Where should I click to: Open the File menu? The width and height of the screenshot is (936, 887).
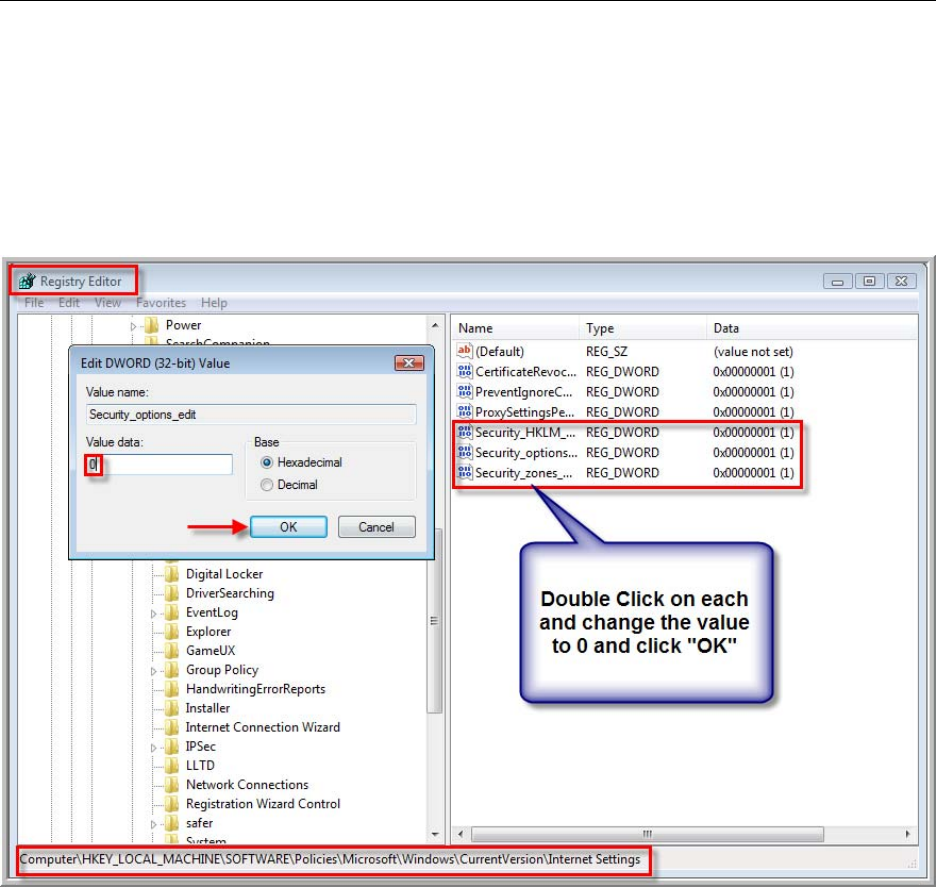(x=34, y=303)
